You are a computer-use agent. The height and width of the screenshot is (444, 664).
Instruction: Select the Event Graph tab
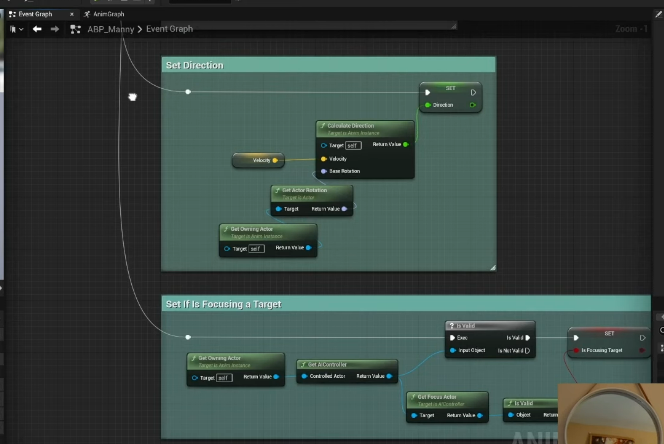tap(34, 14)
